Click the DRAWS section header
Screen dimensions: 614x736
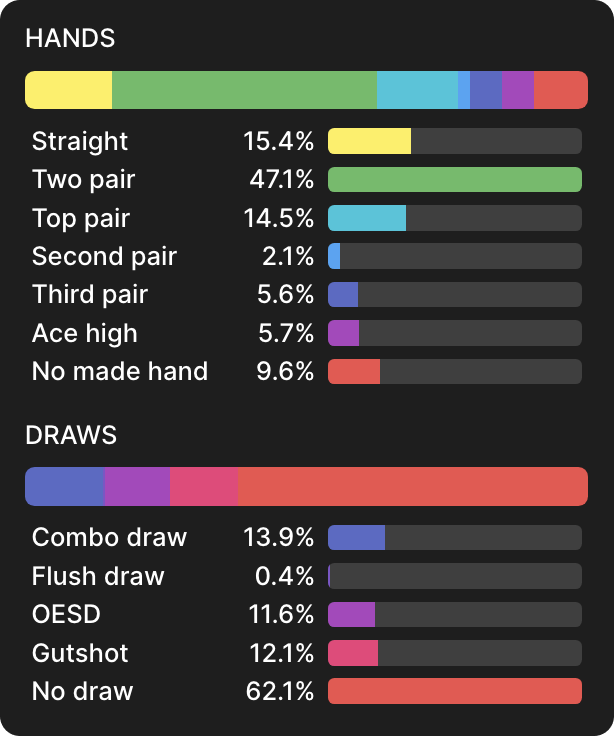coord(71,435)
